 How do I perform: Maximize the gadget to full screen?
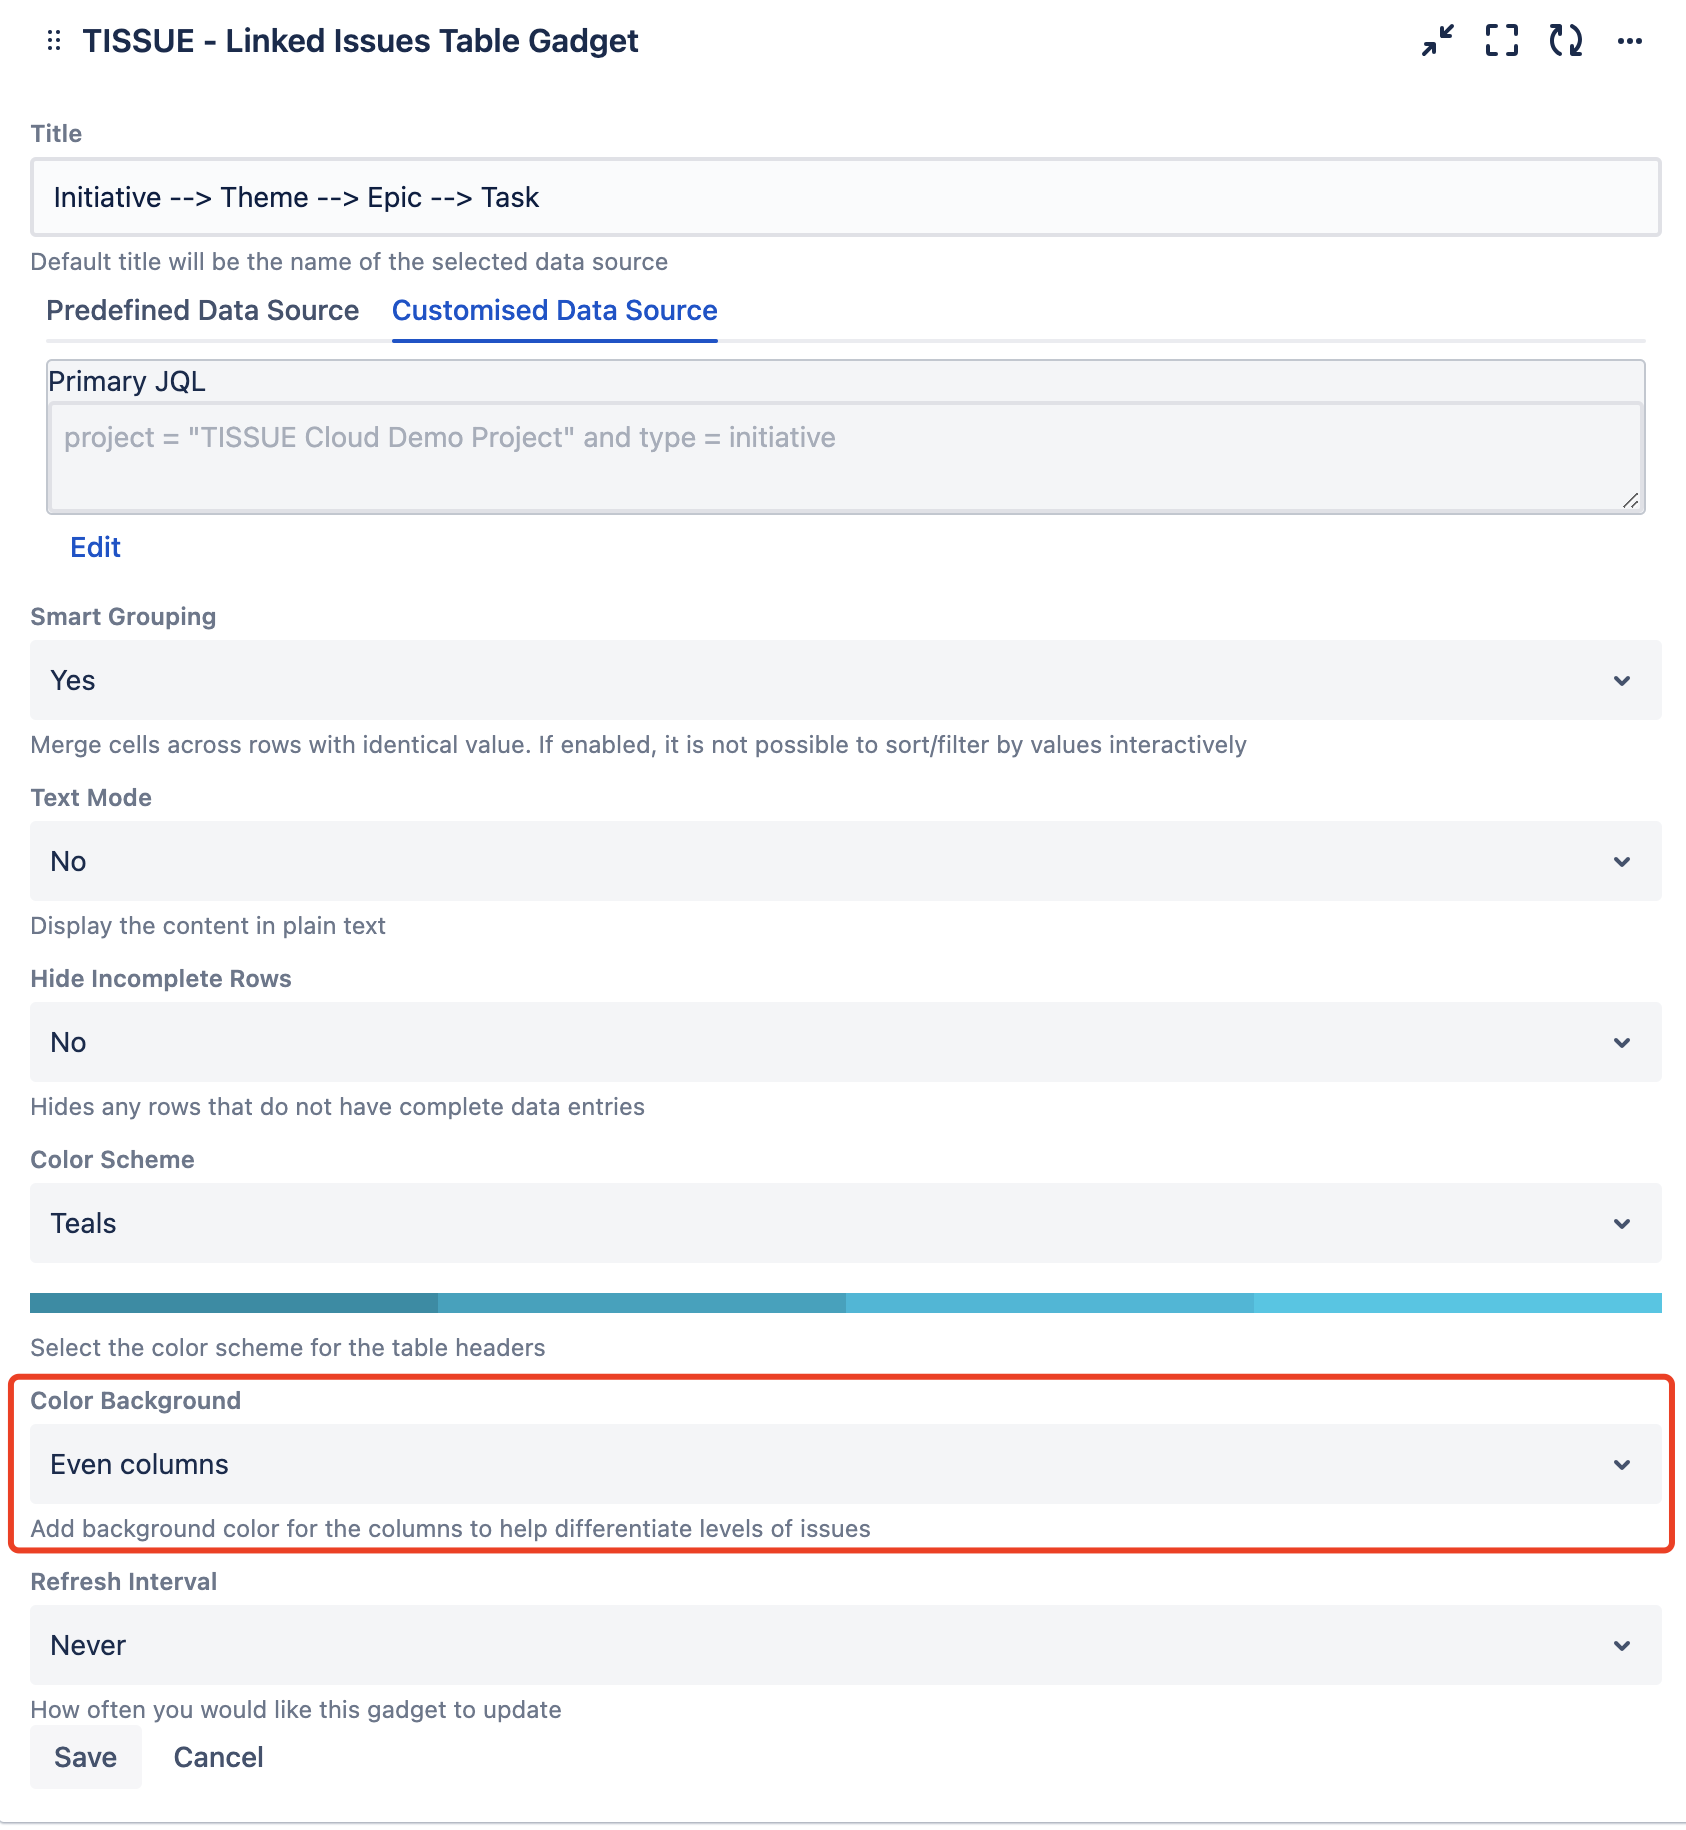click(x=1501, y=41)
